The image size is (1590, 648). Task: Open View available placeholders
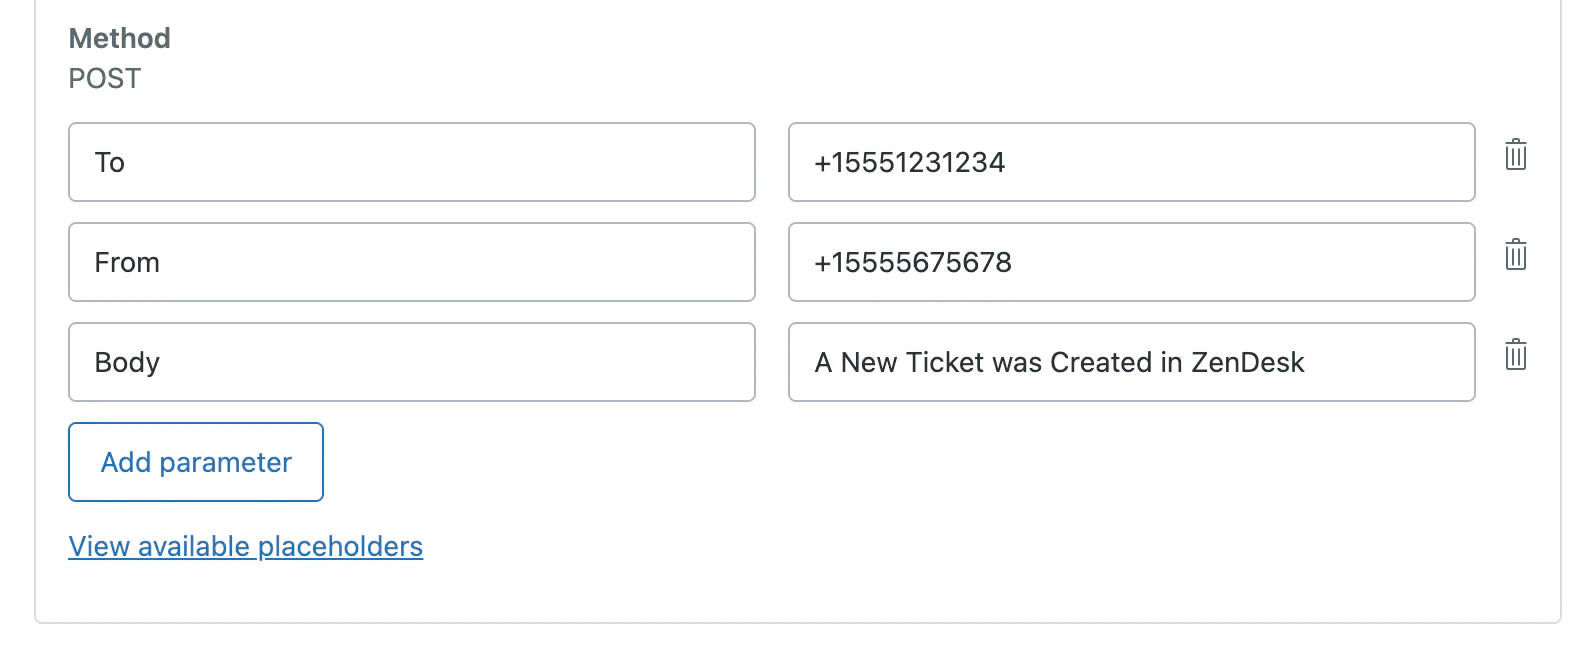point(245,546)
